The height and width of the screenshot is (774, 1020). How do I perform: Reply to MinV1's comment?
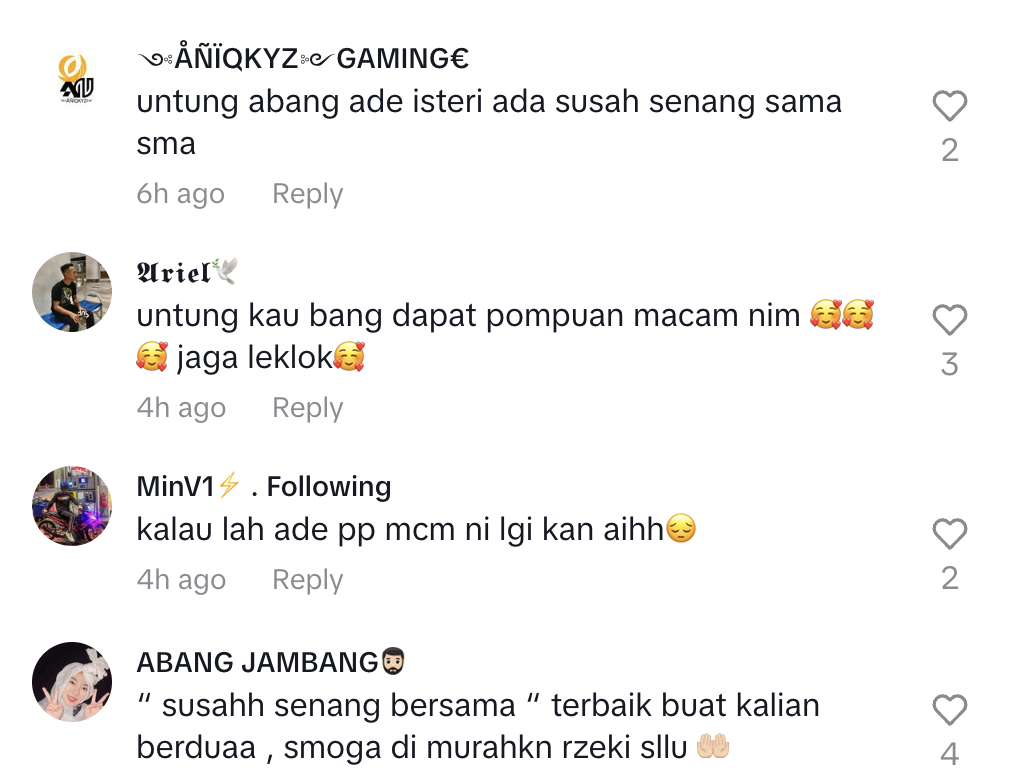(x=307, y=580)
